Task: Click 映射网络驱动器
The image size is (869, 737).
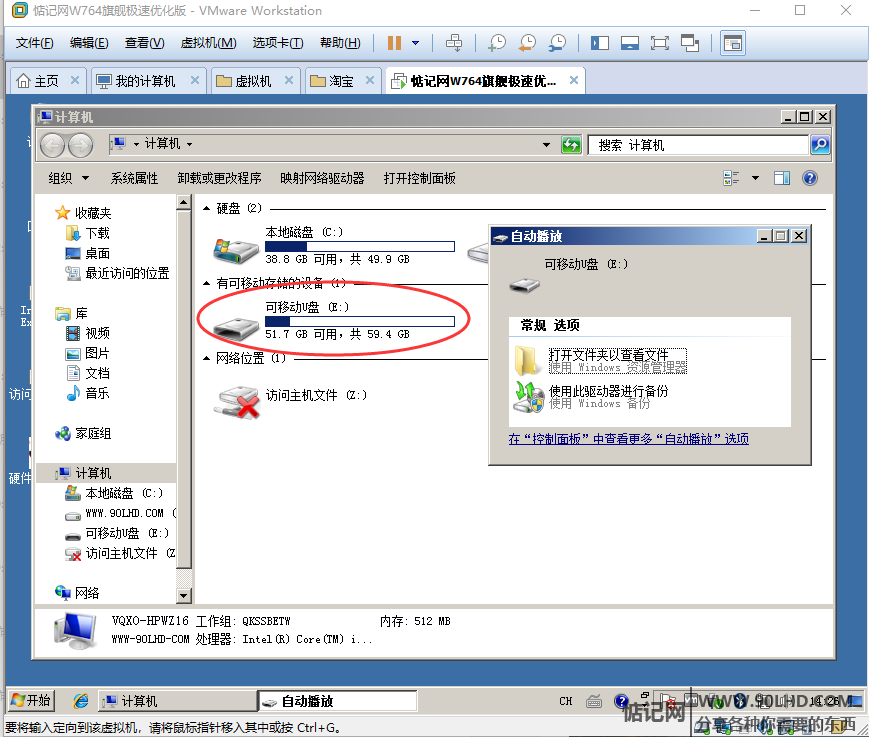Action: pyautogui.click(x=322, y=178)
